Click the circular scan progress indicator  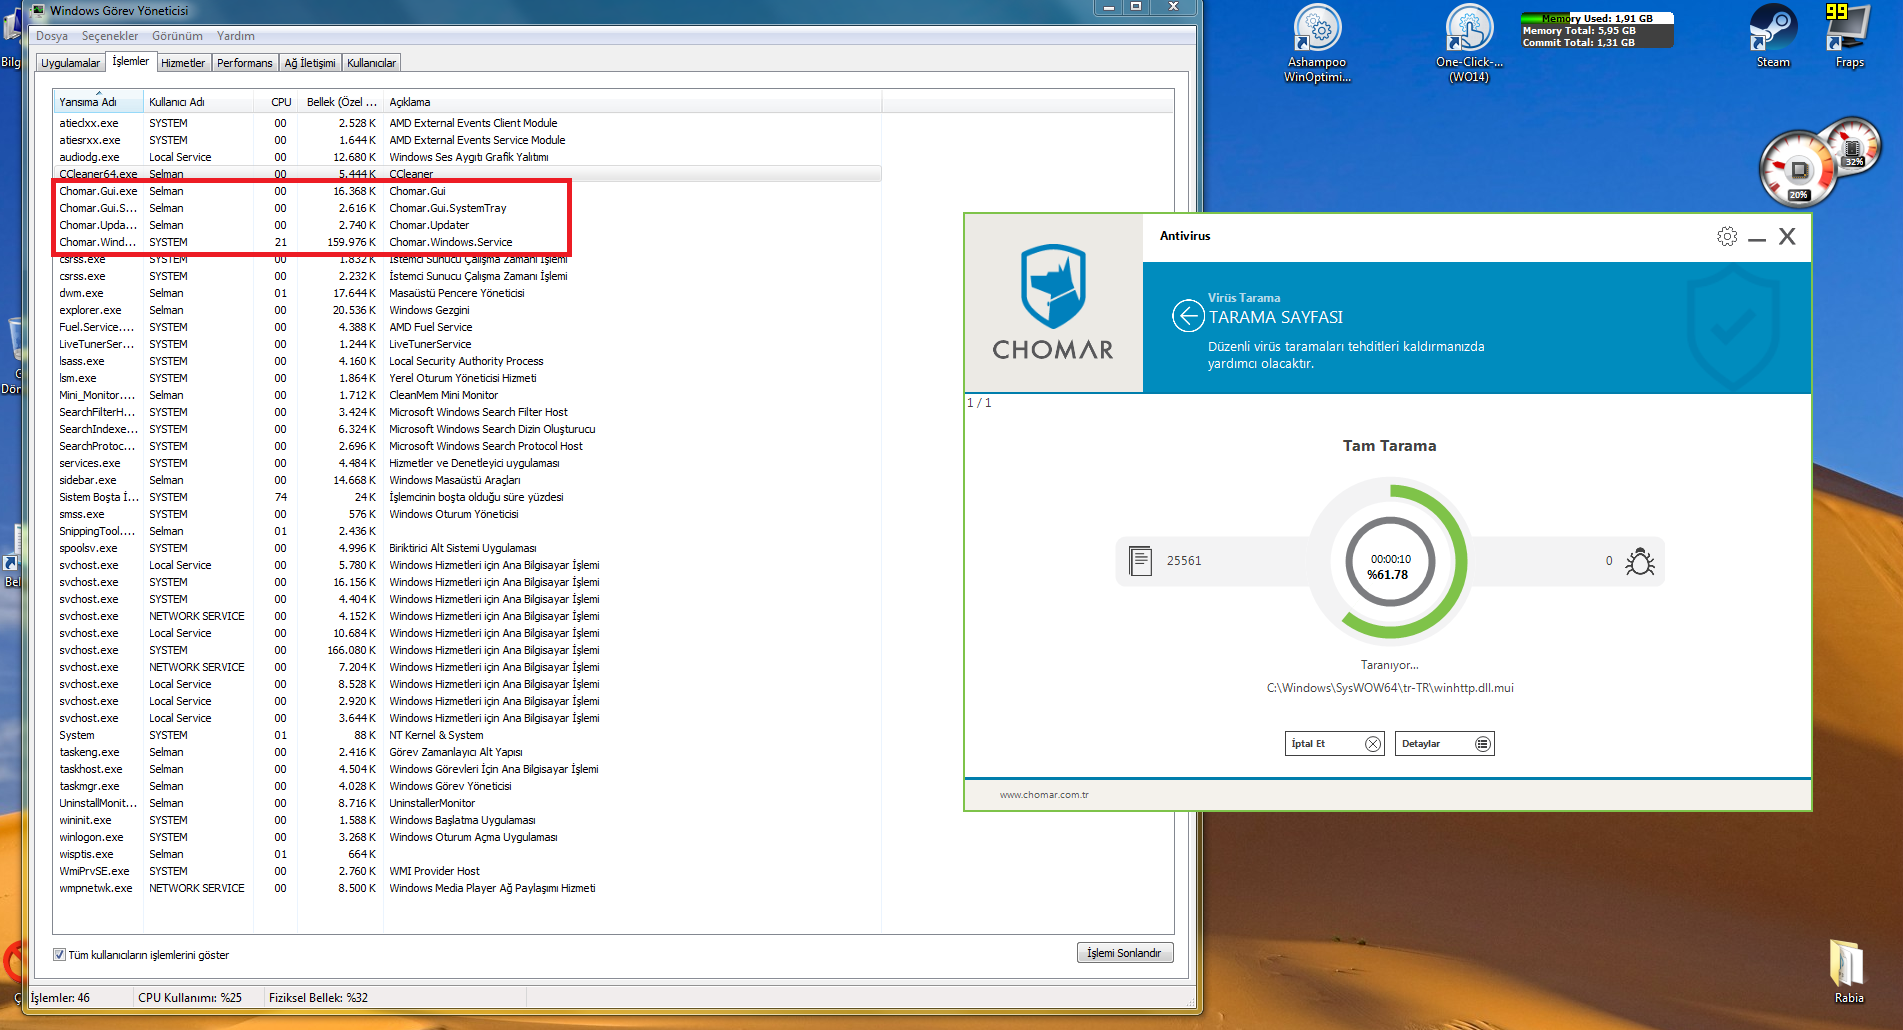[1389, 562]
